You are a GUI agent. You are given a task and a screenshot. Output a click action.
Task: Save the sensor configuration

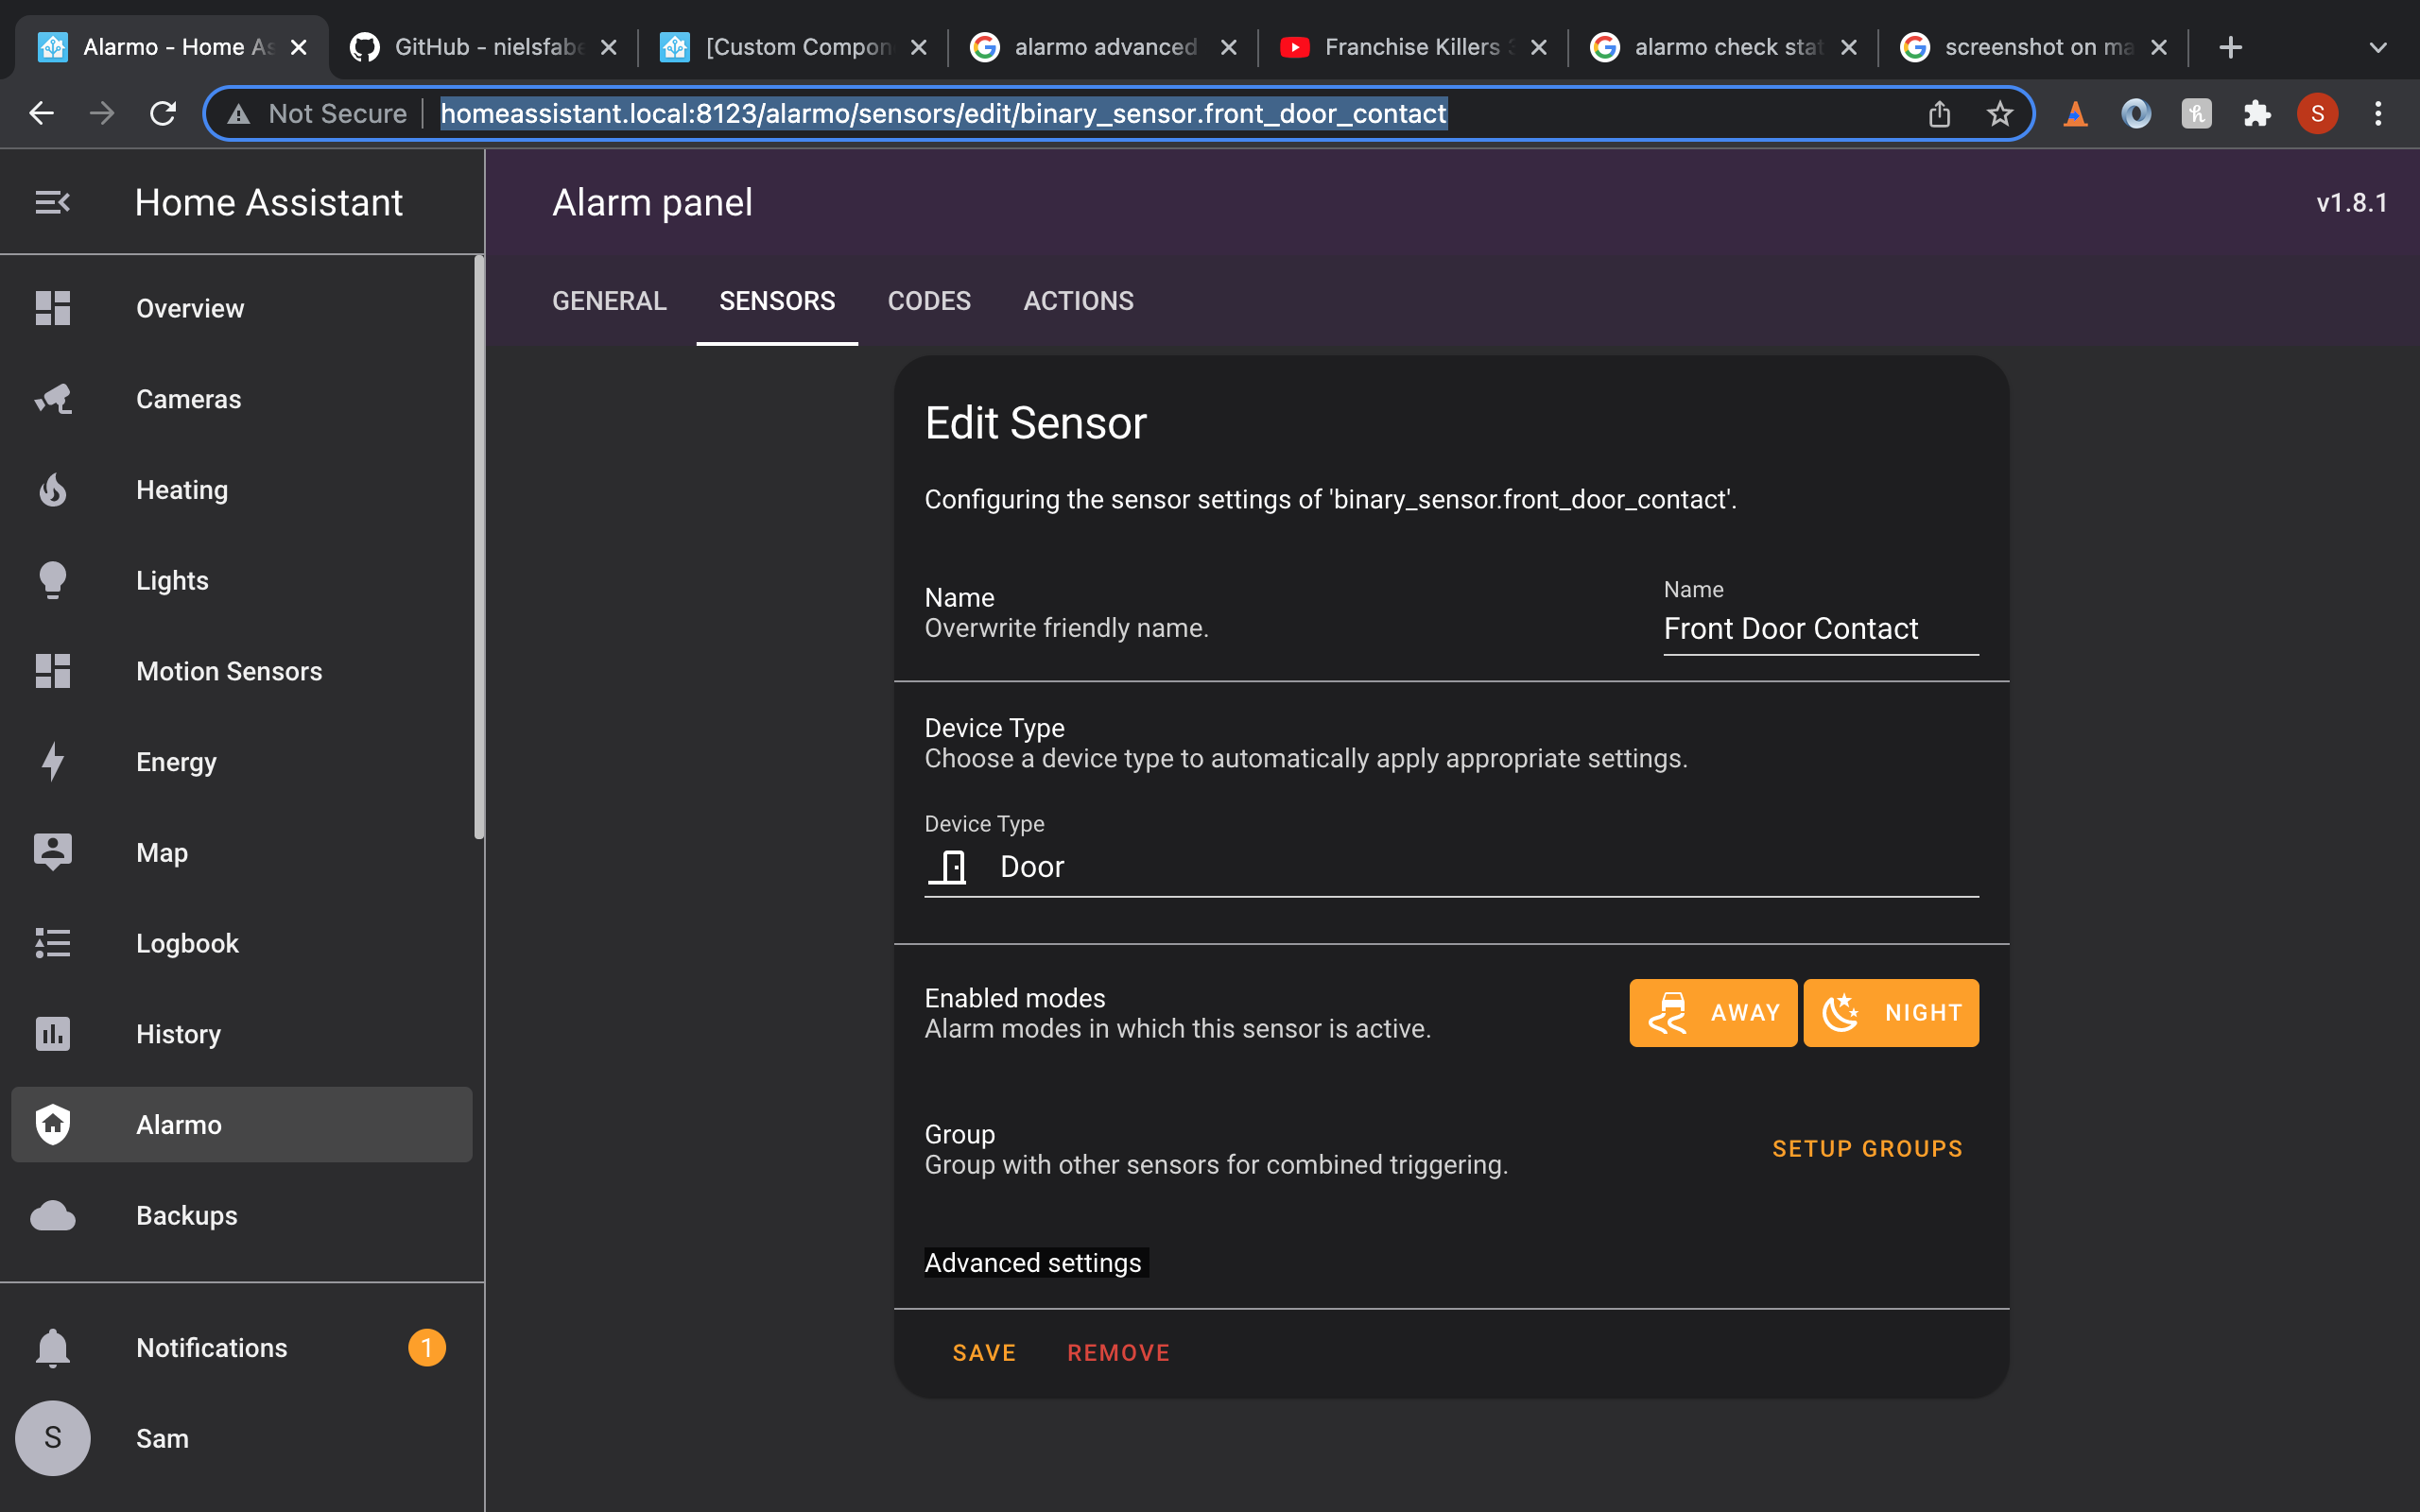(984, 1352)
